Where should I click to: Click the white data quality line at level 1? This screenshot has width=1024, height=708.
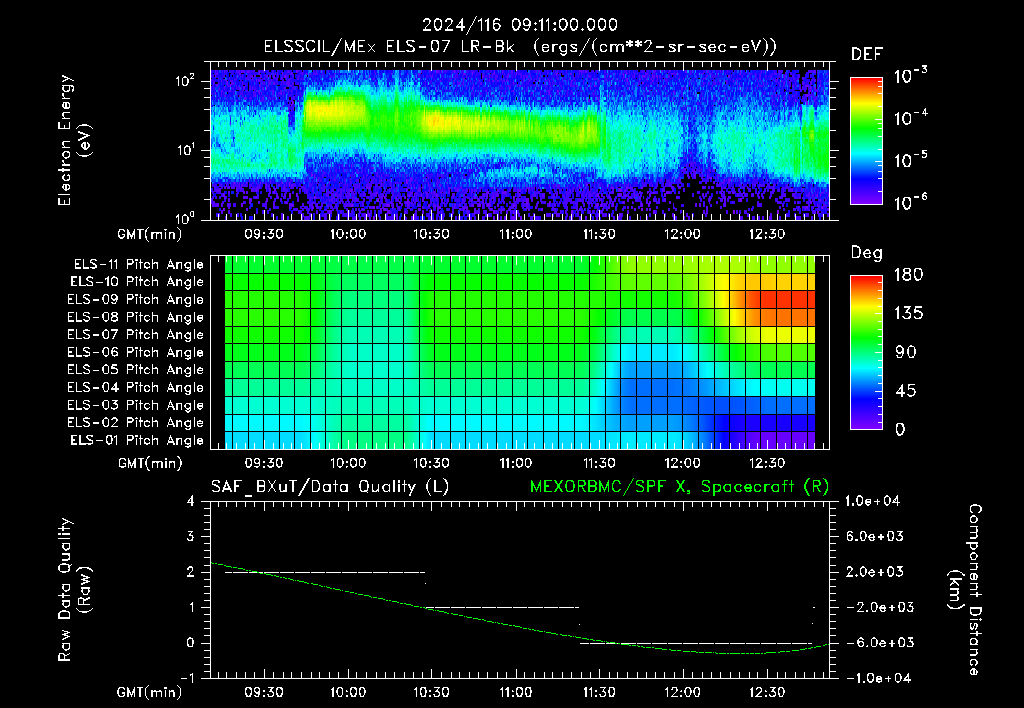[x=502, y=607]
